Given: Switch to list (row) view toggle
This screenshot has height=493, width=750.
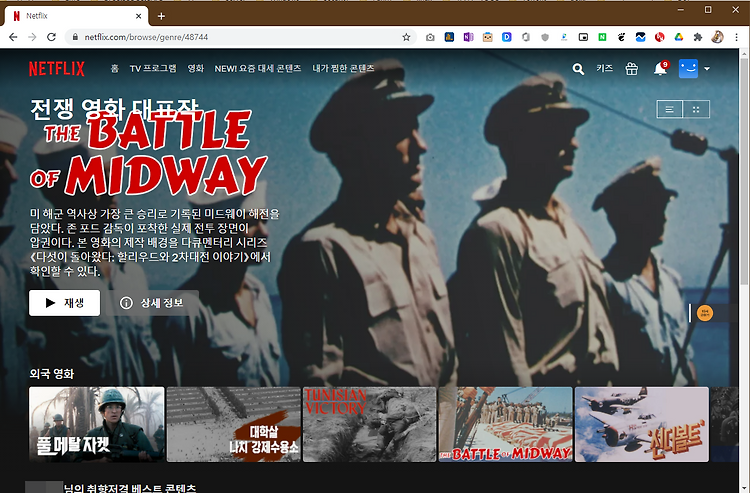Looking at the screenshot, I should pos(670,110).
